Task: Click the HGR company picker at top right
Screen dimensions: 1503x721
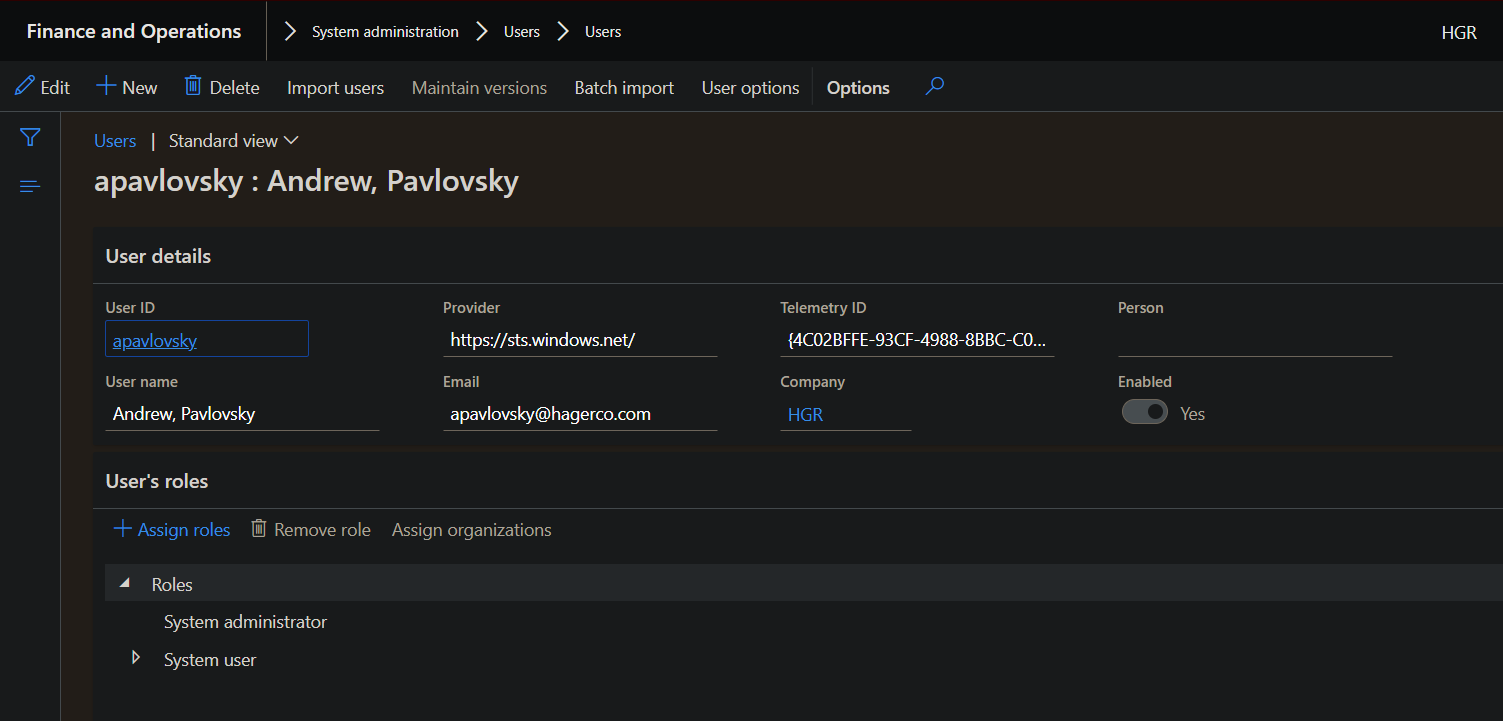Action: [x=1459, y=32]
